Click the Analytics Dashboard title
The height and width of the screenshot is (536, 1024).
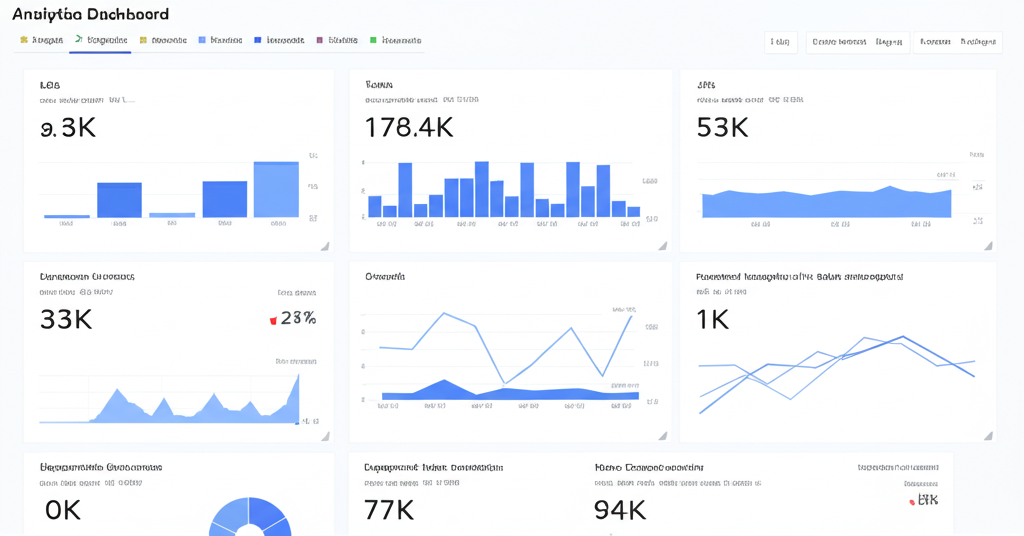tap(90, 14)
